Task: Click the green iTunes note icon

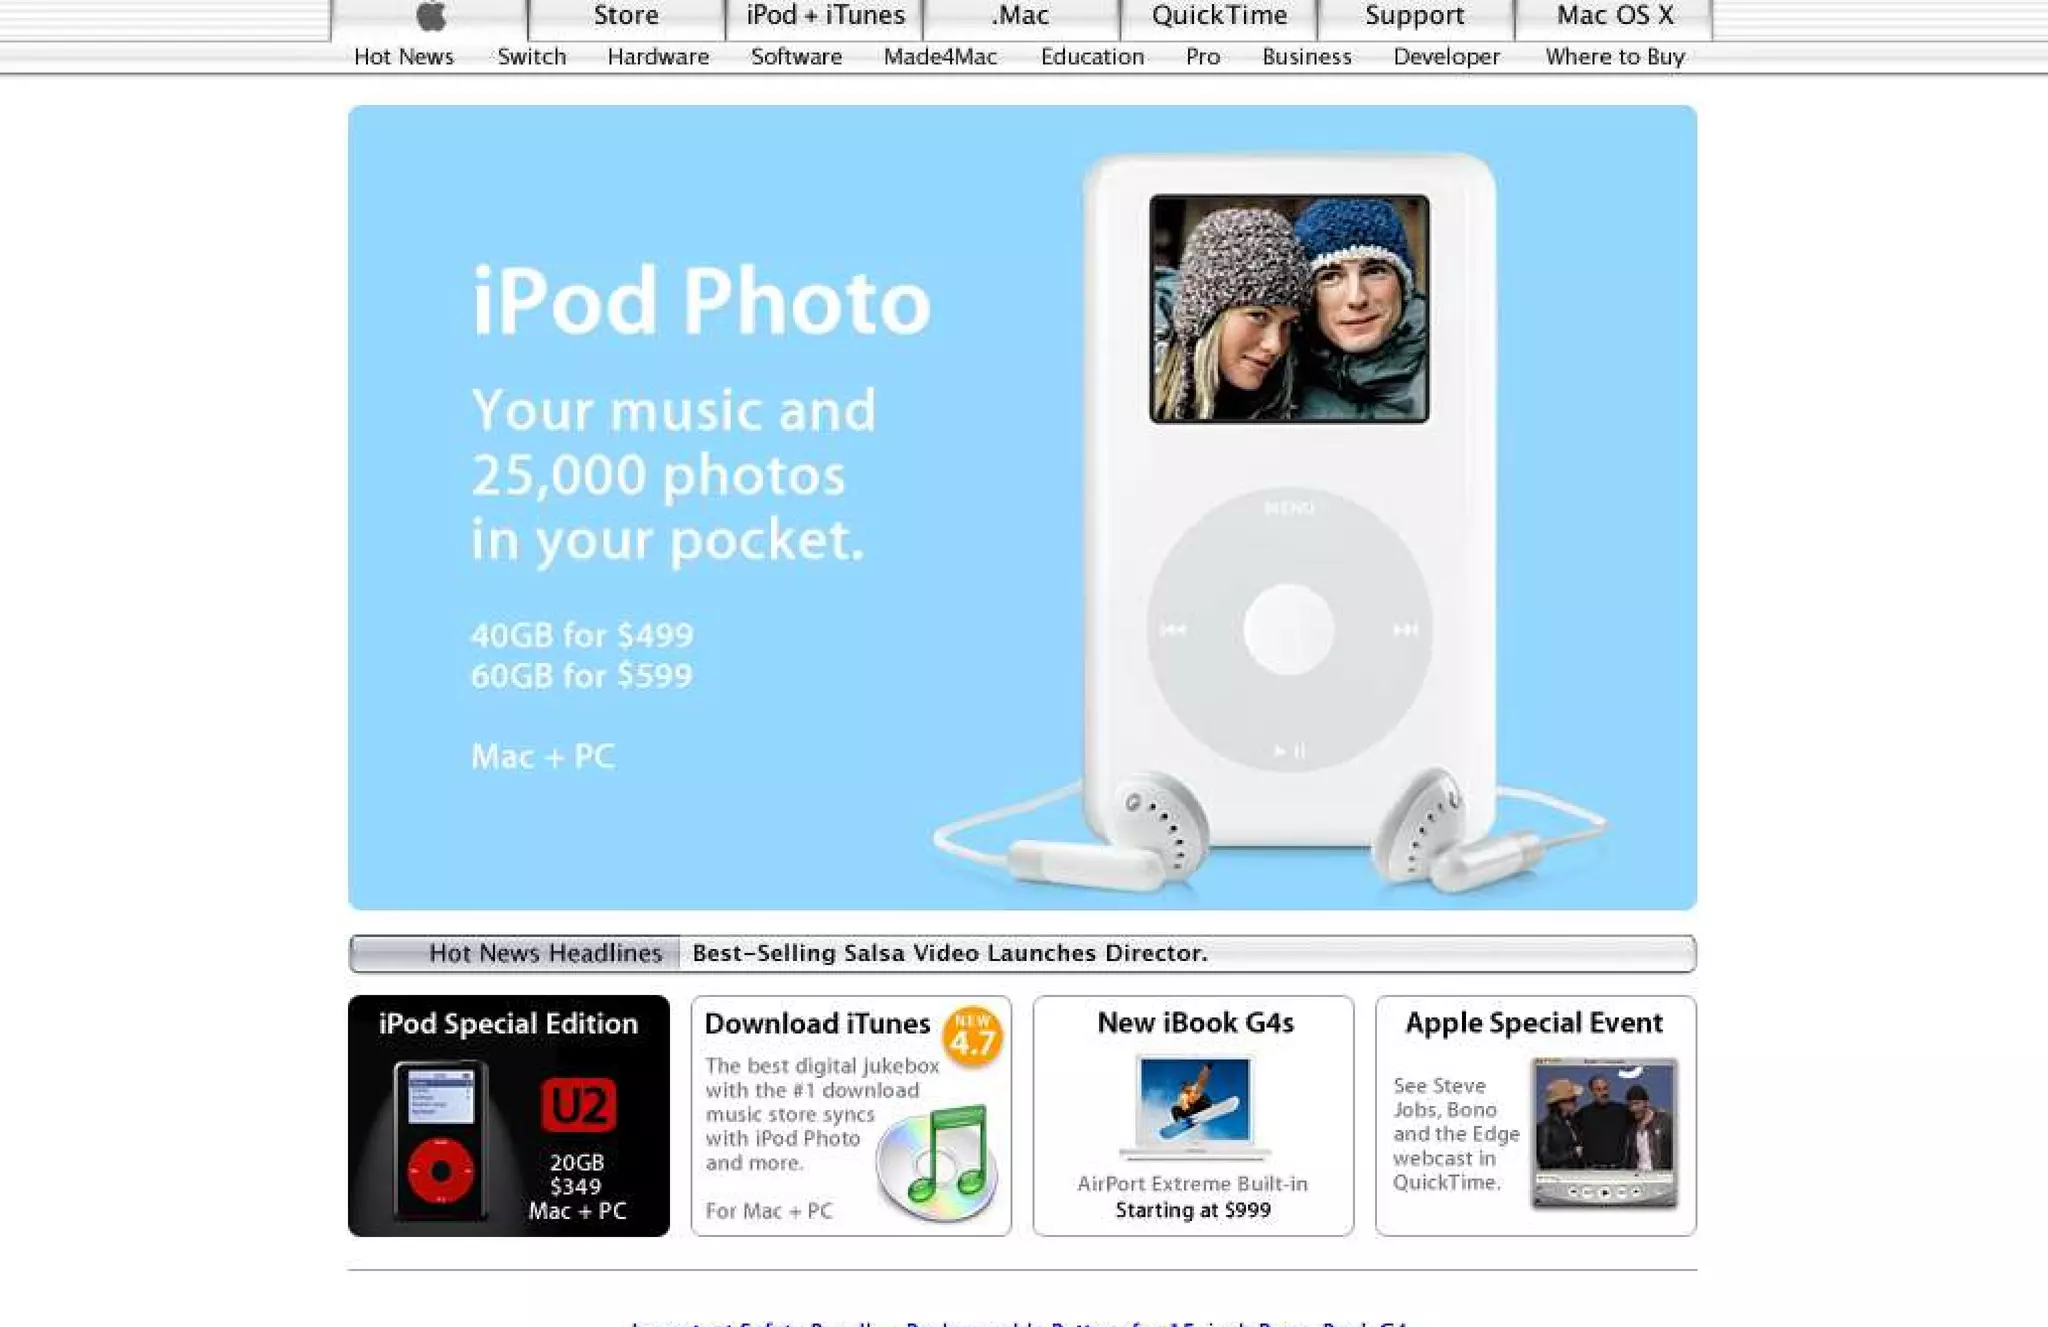Action: pos(938,1162)
